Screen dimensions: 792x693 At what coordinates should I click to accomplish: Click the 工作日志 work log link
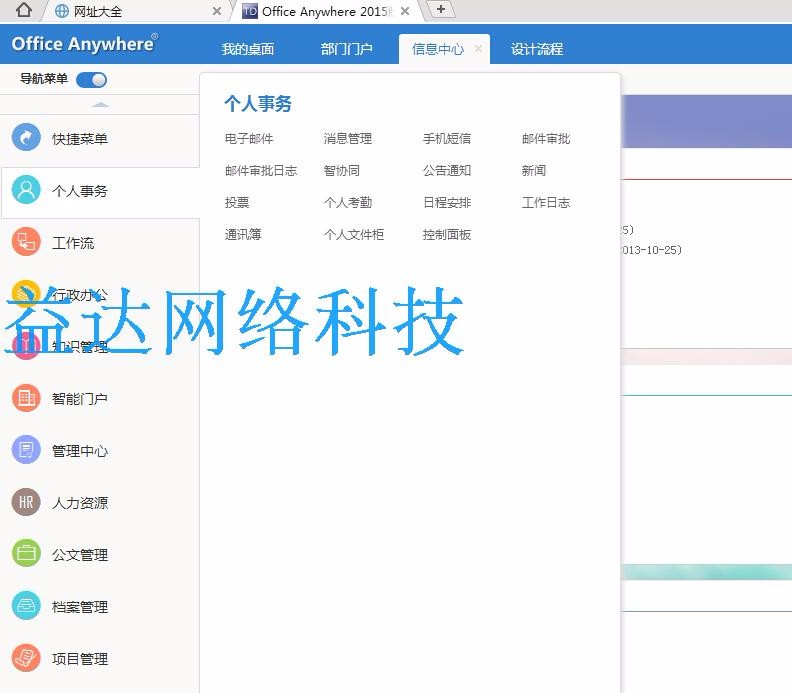(545, 203)
